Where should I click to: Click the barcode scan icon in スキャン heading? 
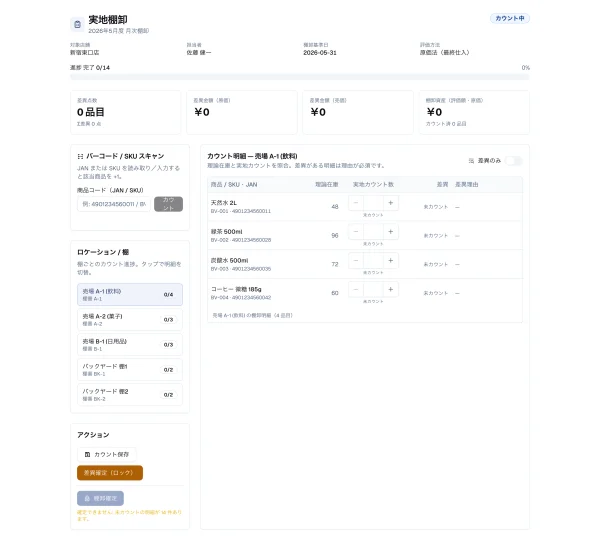click(80, 157)
